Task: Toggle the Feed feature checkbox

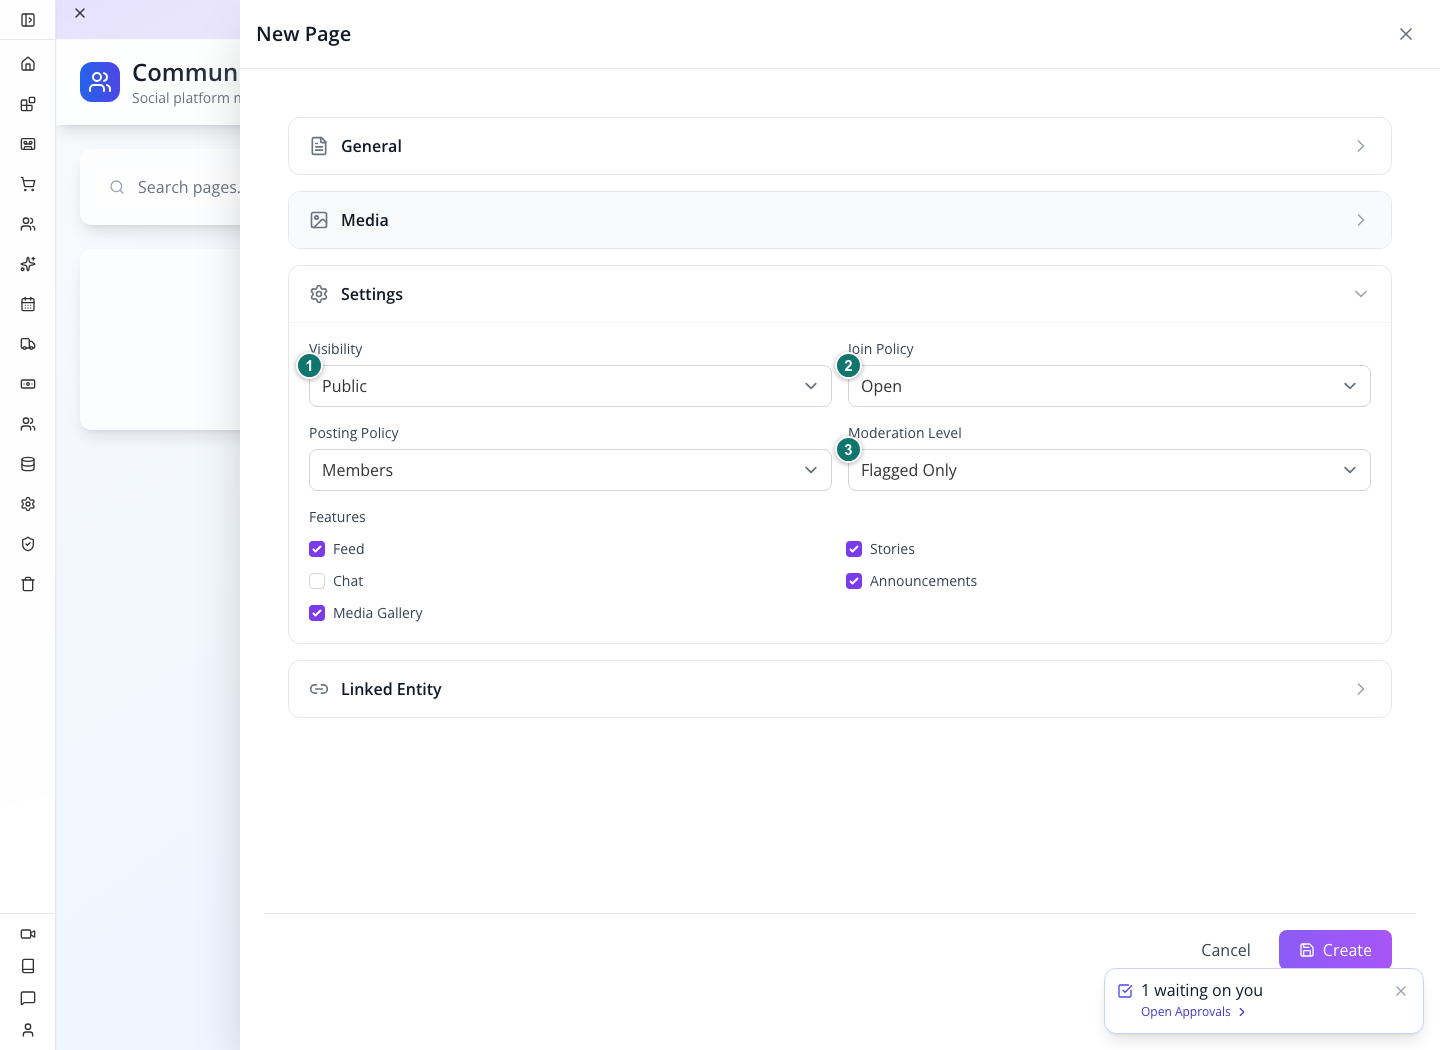Action: point(317,549)
